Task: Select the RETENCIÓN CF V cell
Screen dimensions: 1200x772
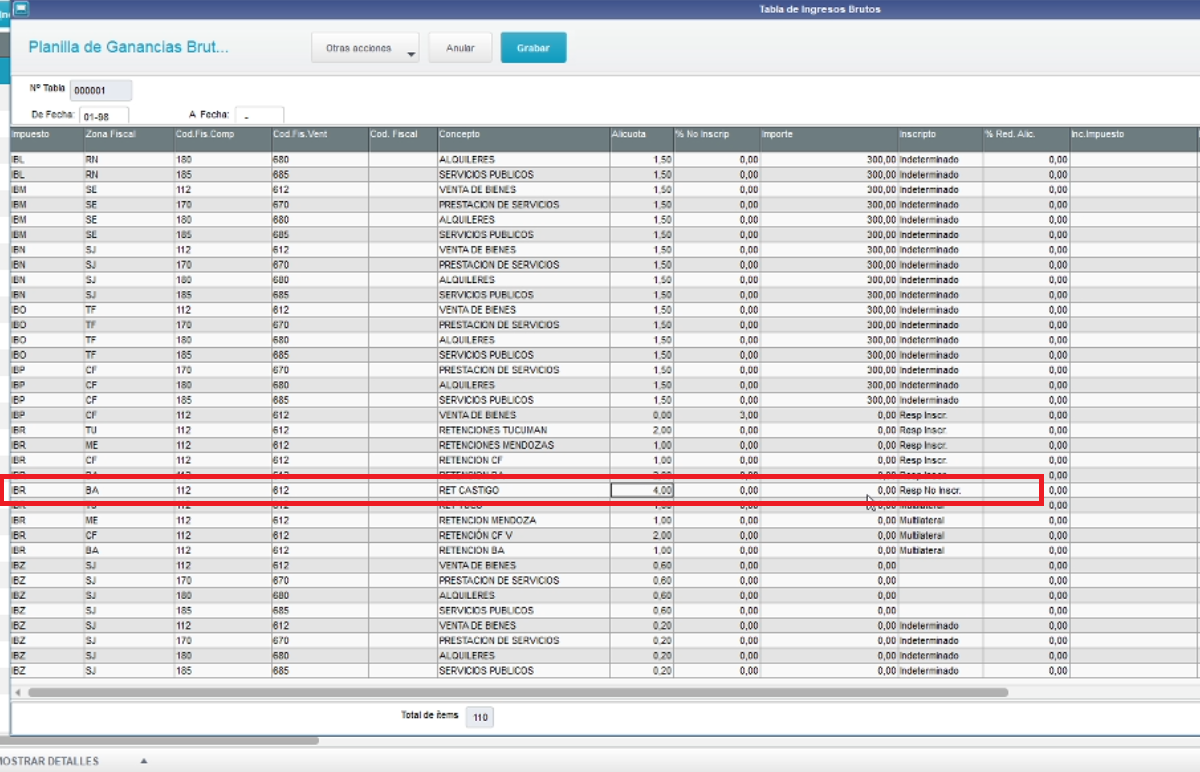Action: [x=523, y=535]
